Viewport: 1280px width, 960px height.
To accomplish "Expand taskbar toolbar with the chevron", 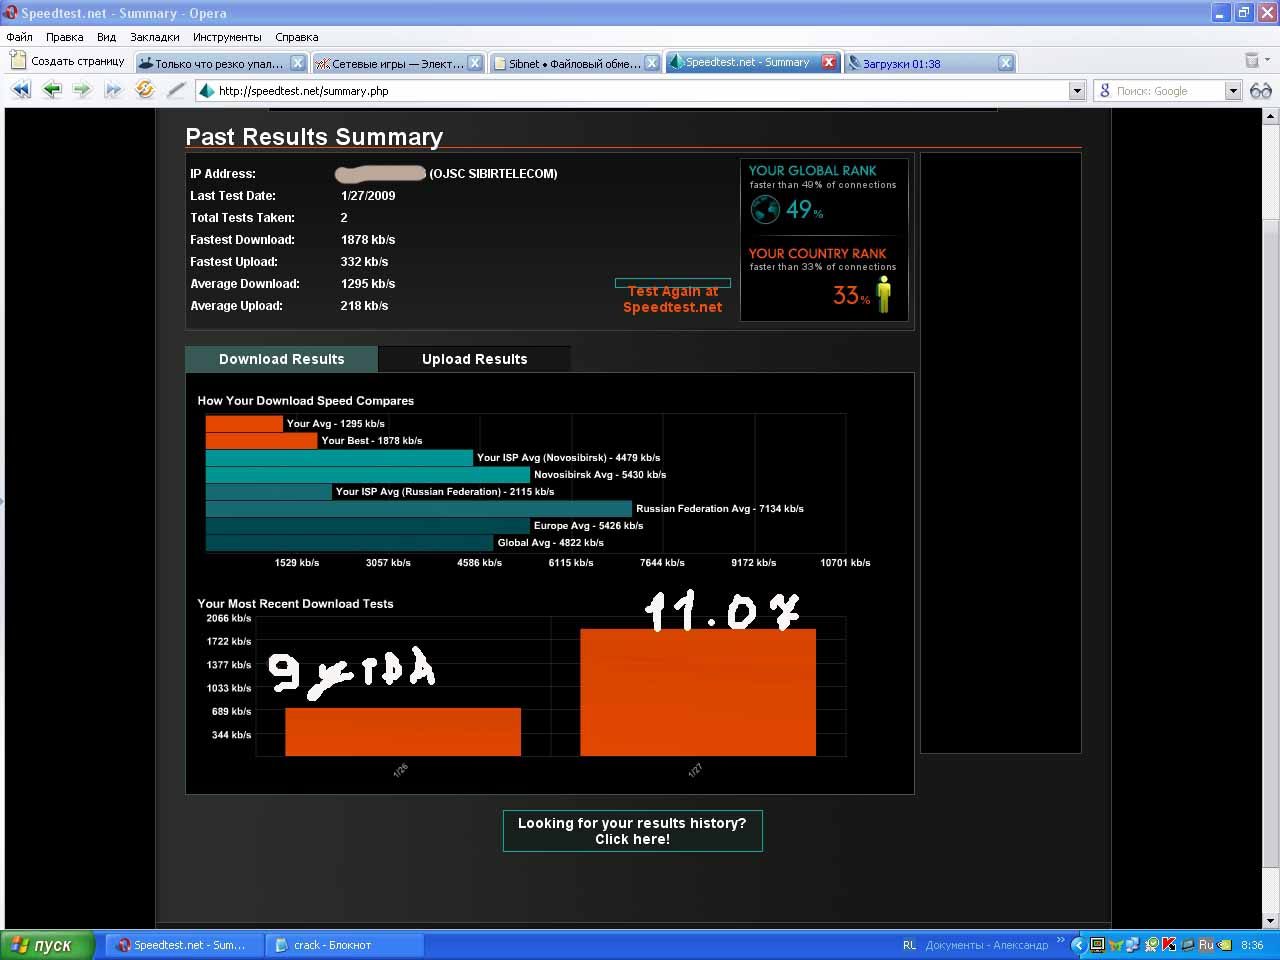I will point(1060,940).
